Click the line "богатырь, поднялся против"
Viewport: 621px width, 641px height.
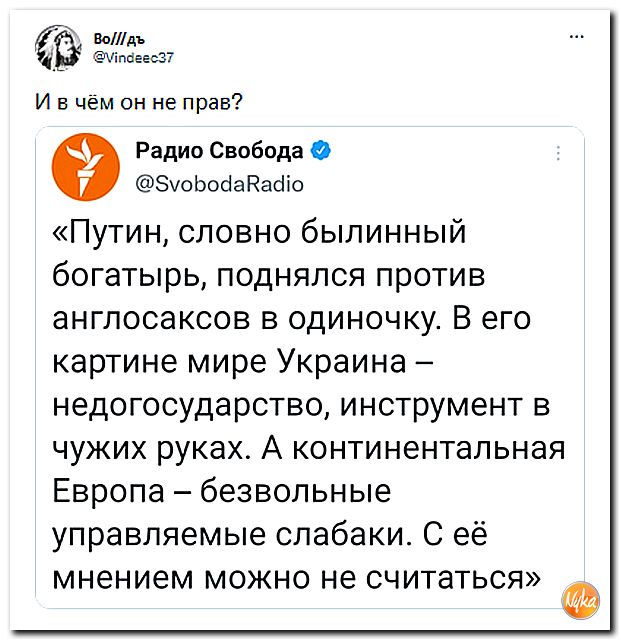click(269, 276)
